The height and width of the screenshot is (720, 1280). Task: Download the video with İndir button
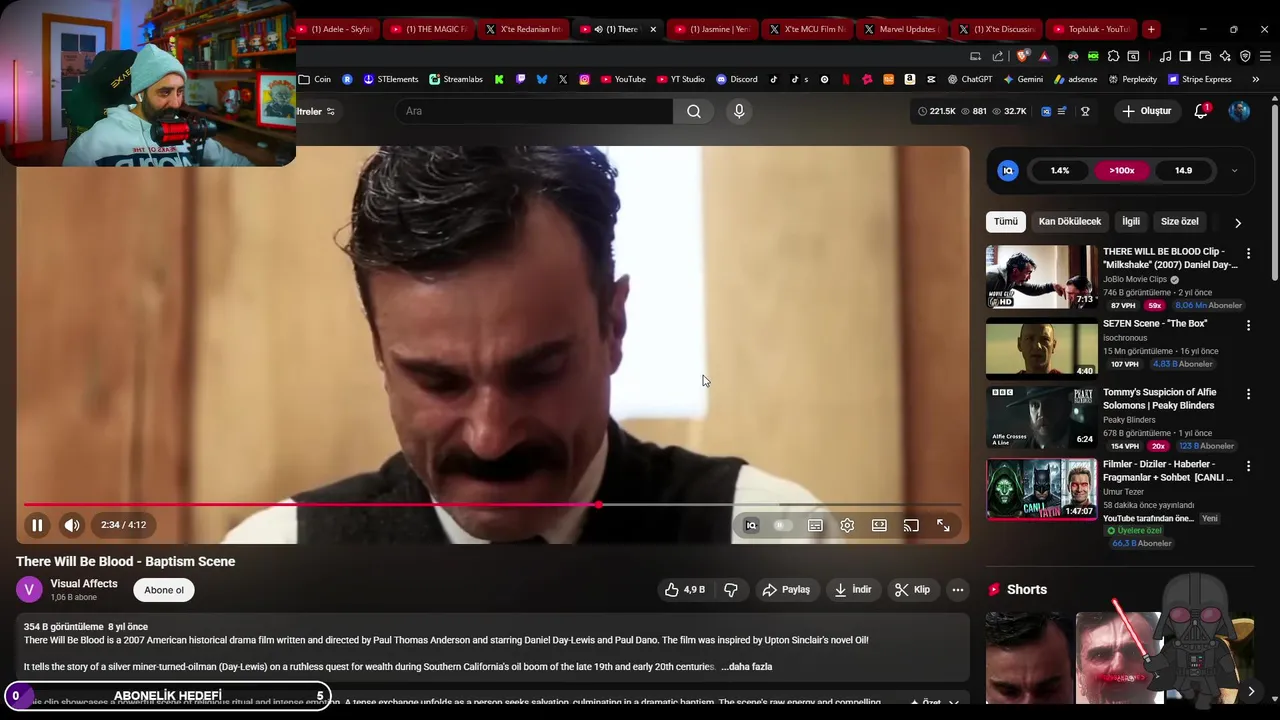coord(853,590)
